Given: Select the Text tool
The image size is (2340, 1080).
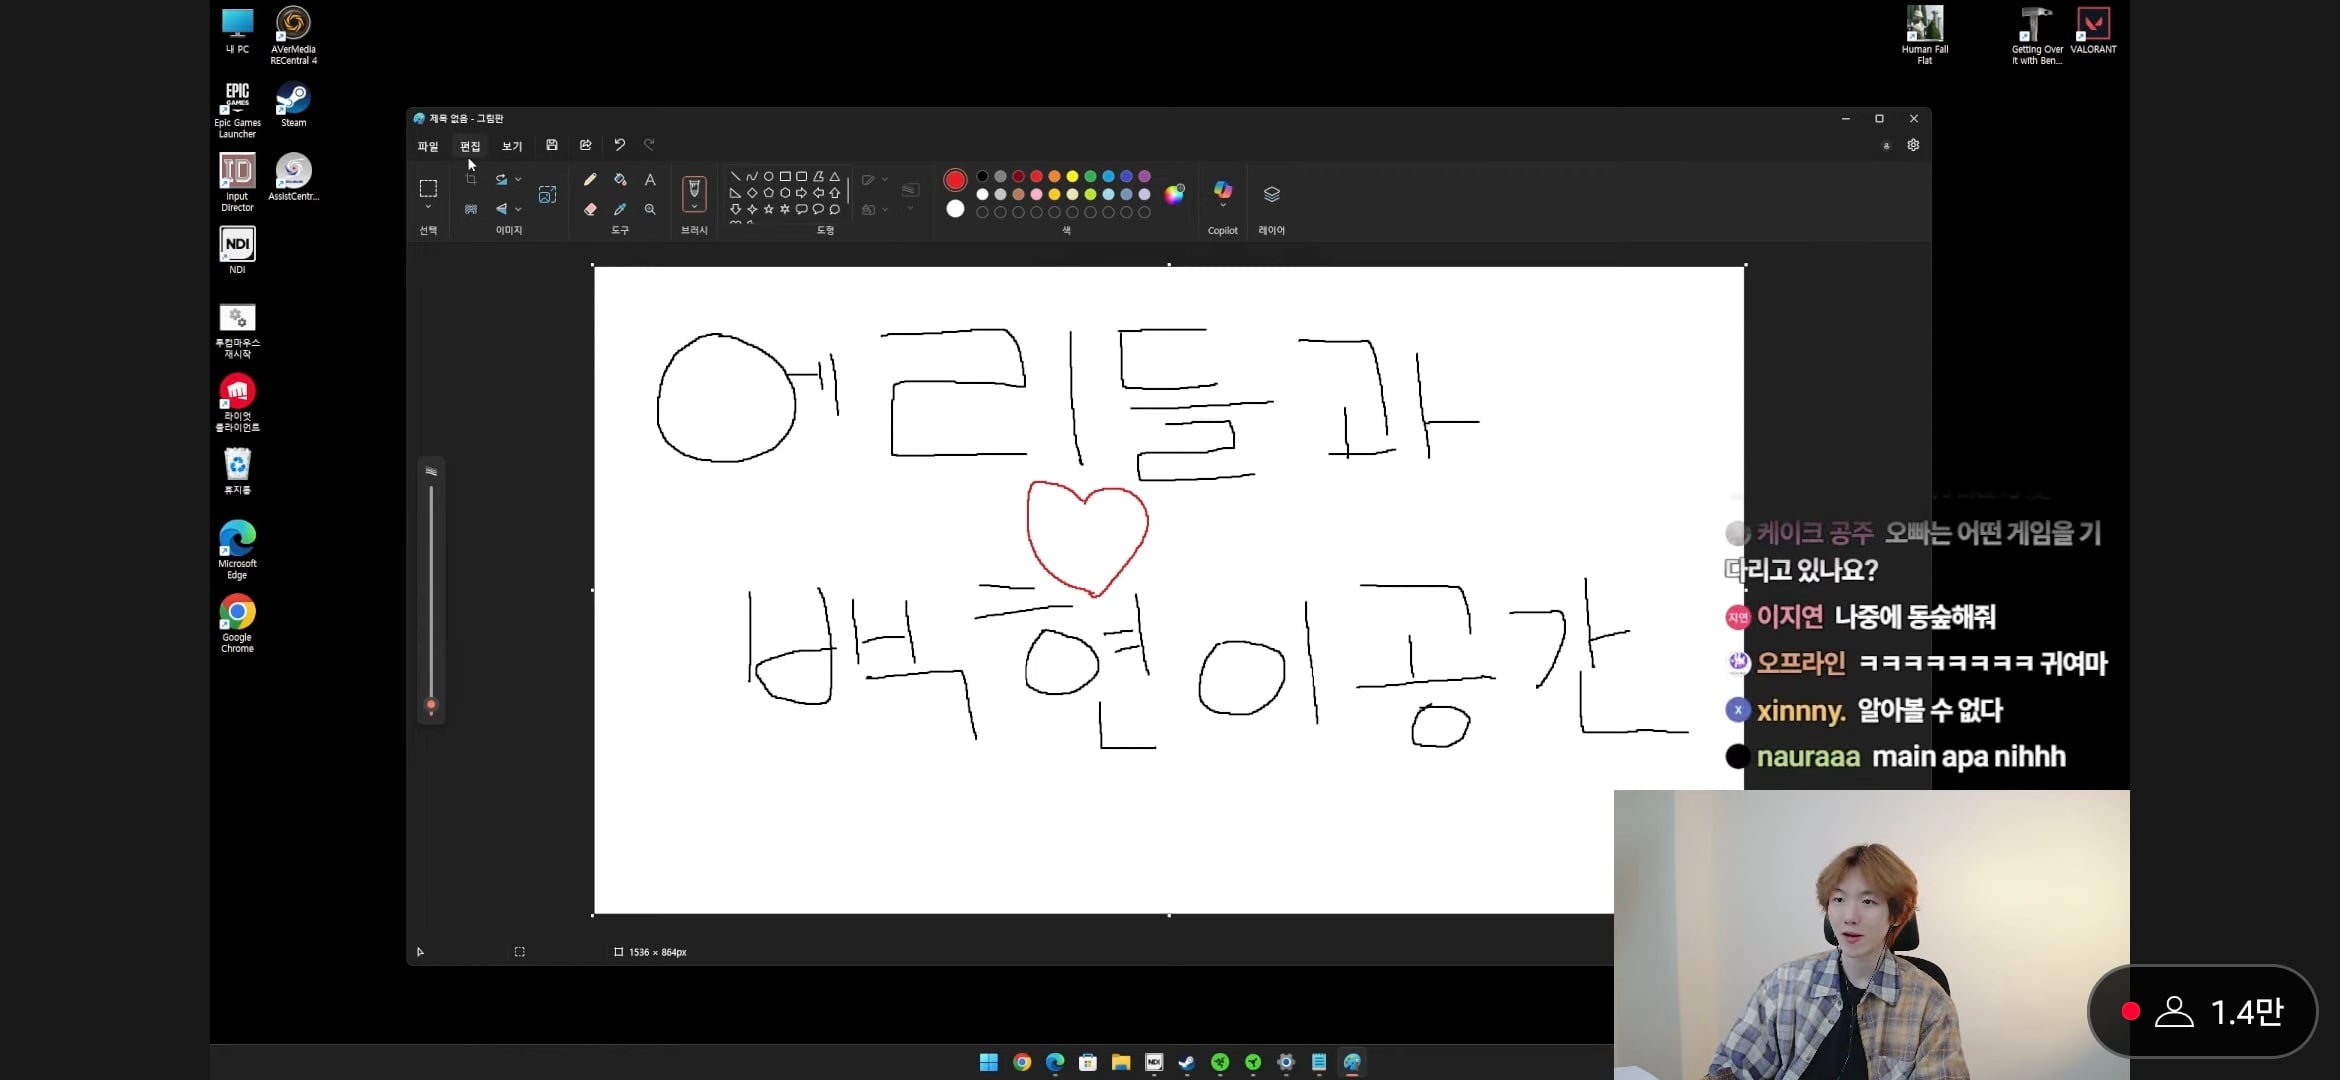Looking at the screenshot, I should coord(650,180).
